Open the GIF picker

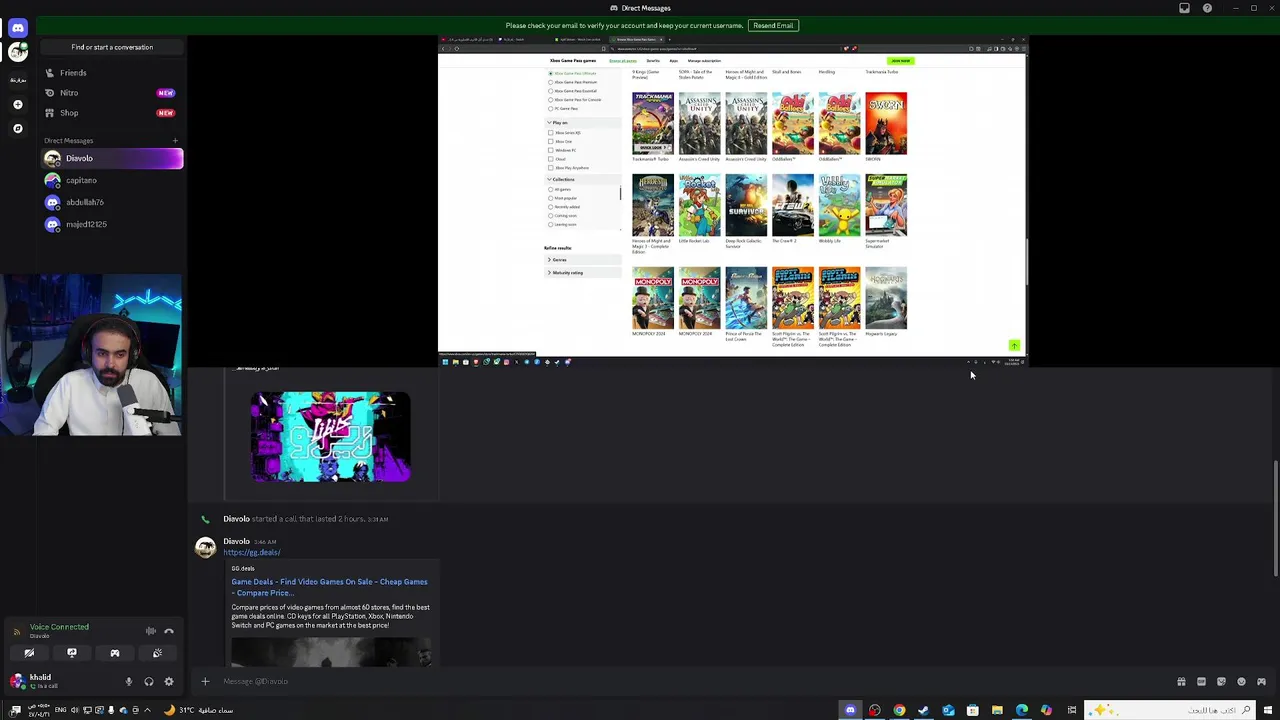click(x=1201, y=682)
